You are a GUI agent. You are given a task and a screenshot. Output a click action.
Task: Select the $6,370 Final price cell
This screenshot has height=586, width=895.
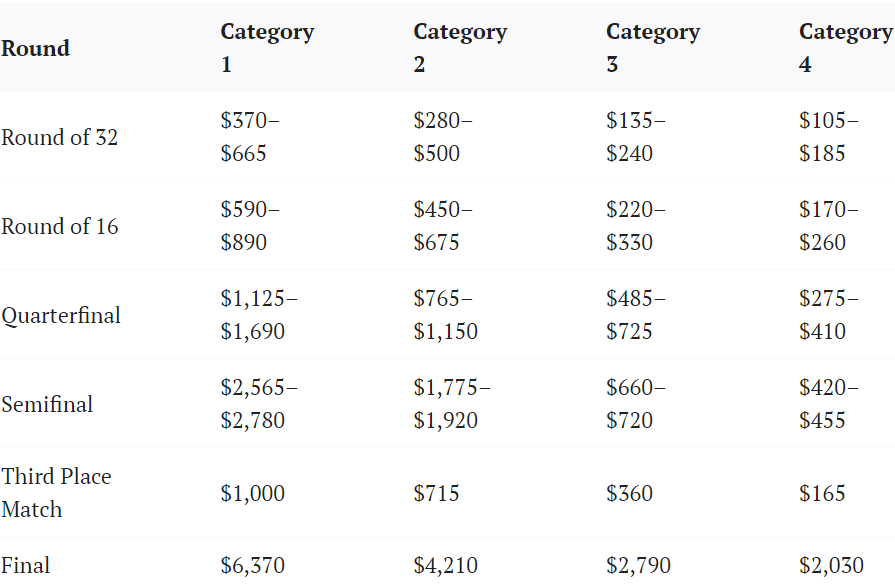253,565
